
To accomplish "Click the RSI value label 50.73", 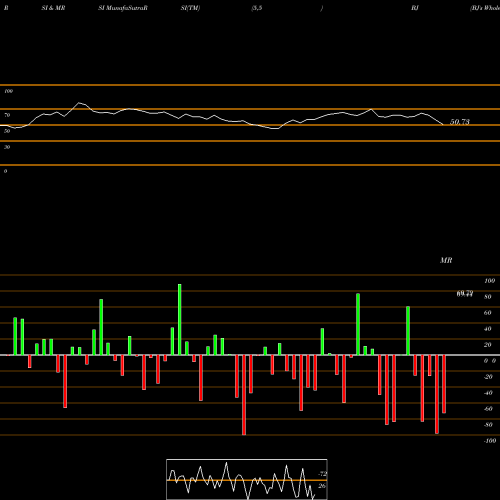I will tap(460, 122).
